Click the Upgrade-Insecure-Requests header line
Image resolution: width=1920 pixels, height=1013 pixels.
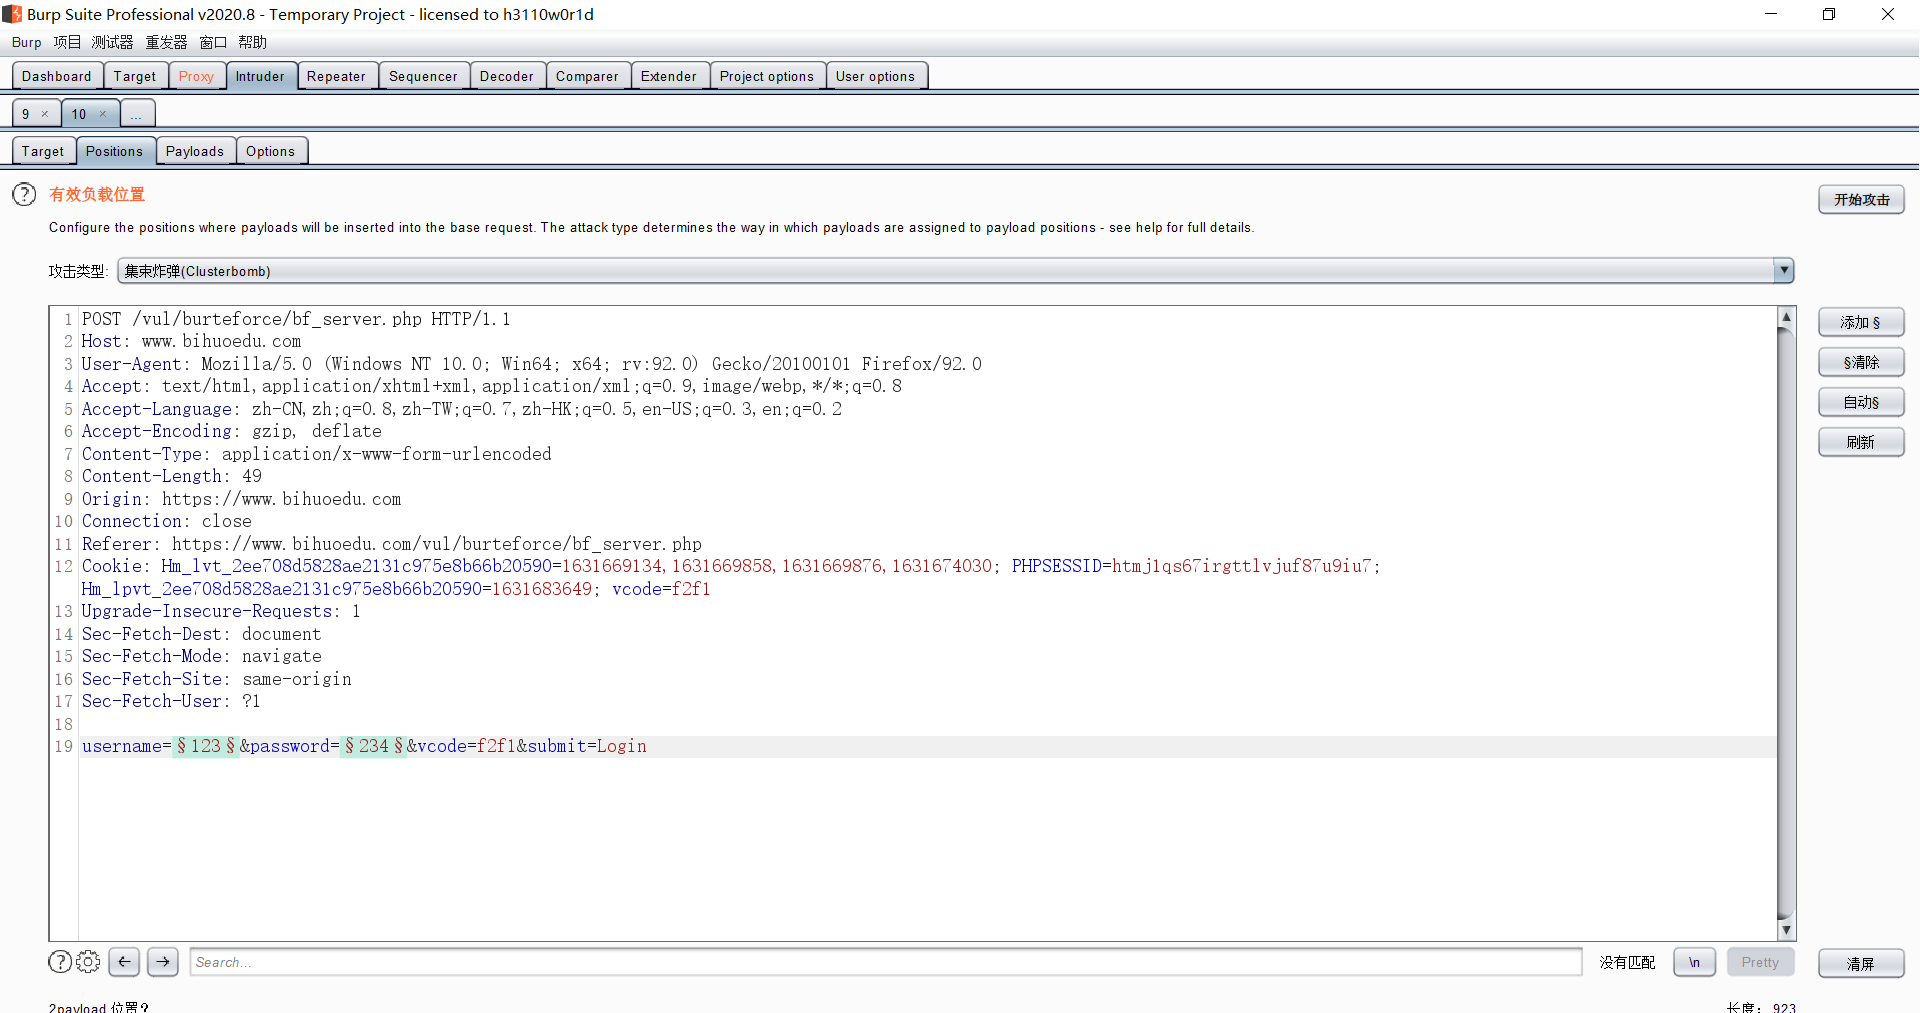point(221,611)
